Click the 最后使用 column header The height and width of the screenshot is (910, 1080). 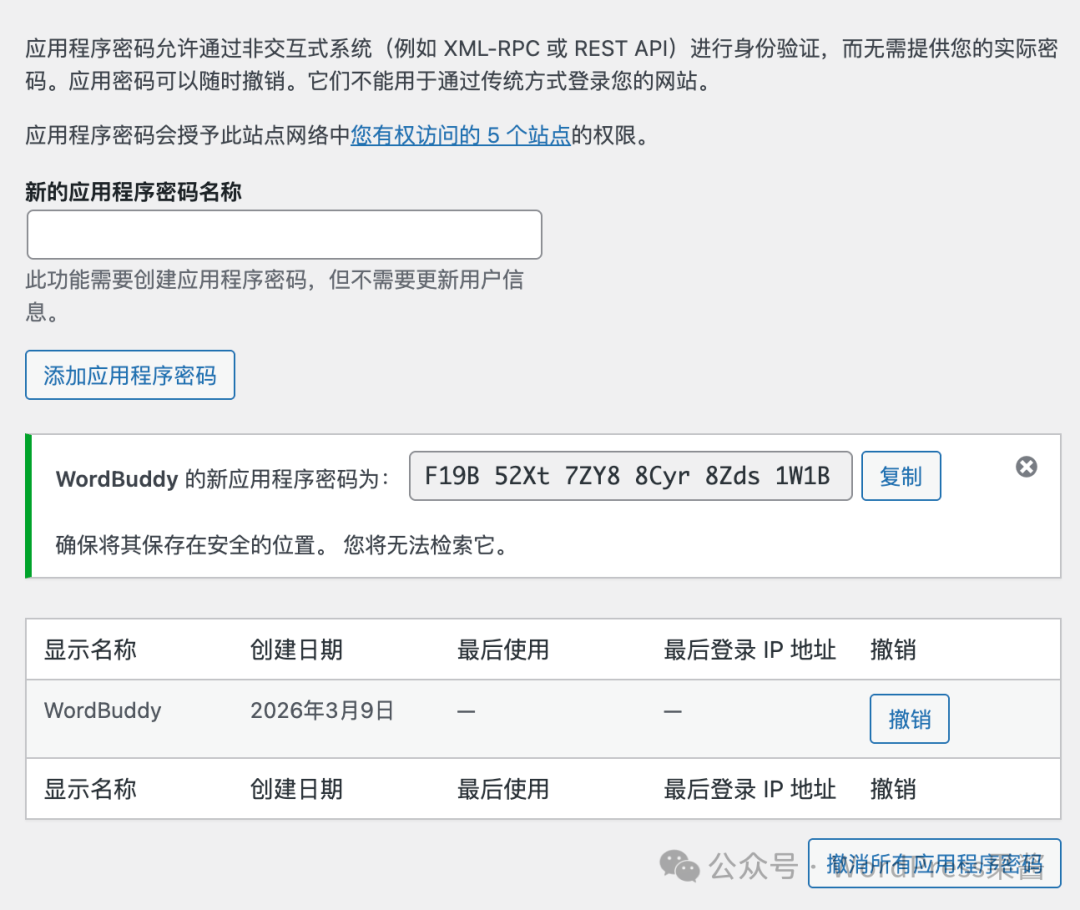[x=502, y=650]
